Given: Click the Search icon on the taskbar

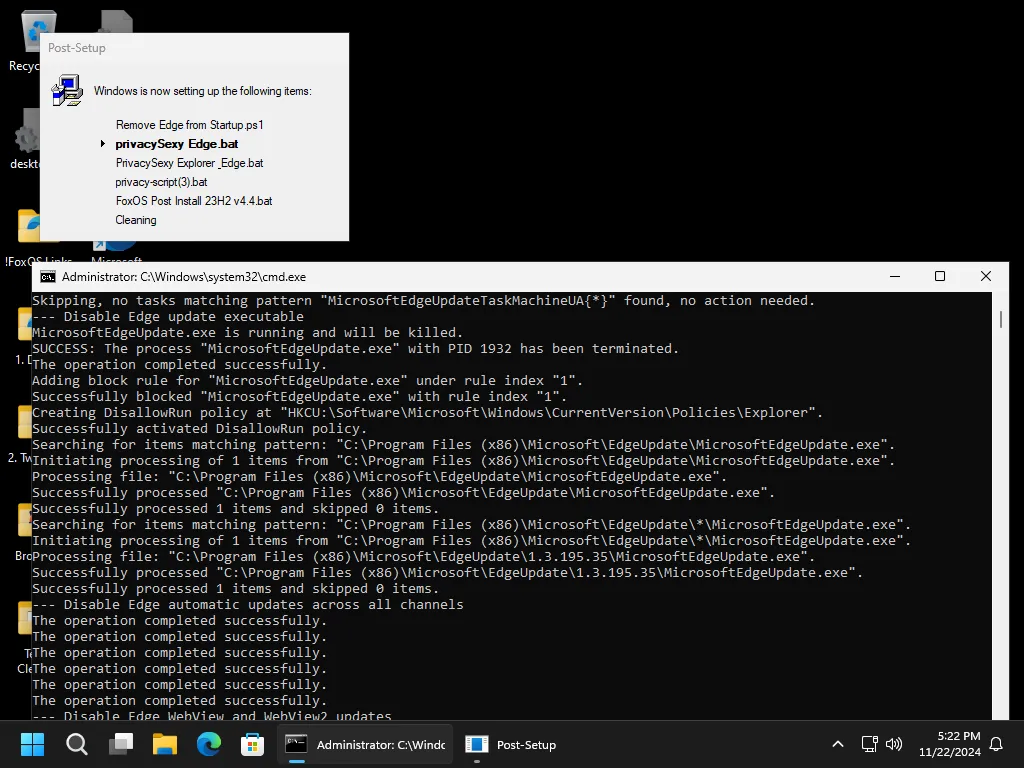Looking at the screenshot, I should pyautogui.click(x=76, y=744).
